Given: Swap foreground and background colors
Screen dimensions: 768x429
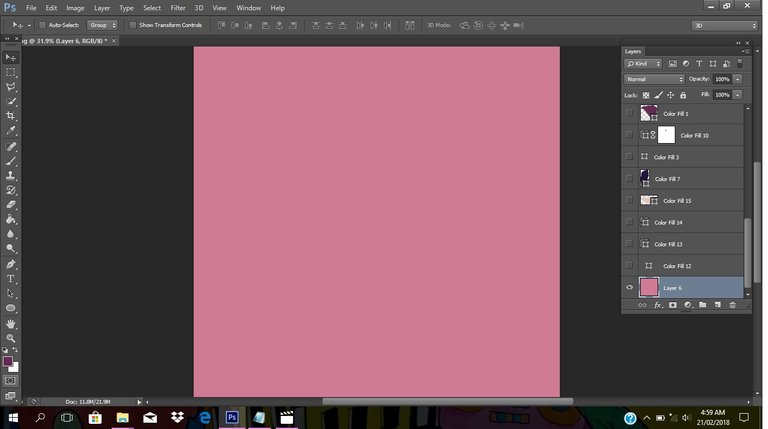Looking at the screenshot, I should [15, 350].
